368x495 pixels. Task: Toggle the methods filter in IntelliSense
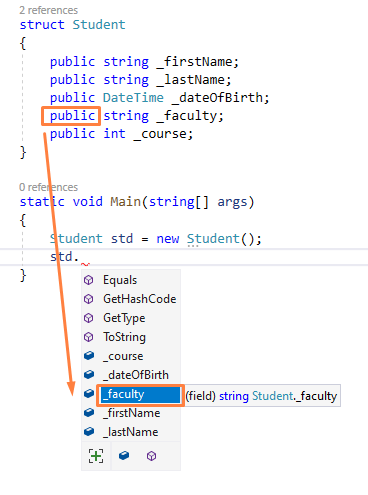pos(151,456)
